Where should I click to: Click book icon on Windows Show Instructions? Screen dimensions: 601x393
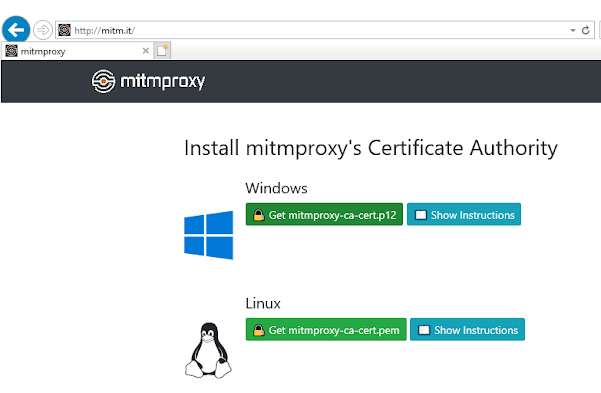(421, 215)
